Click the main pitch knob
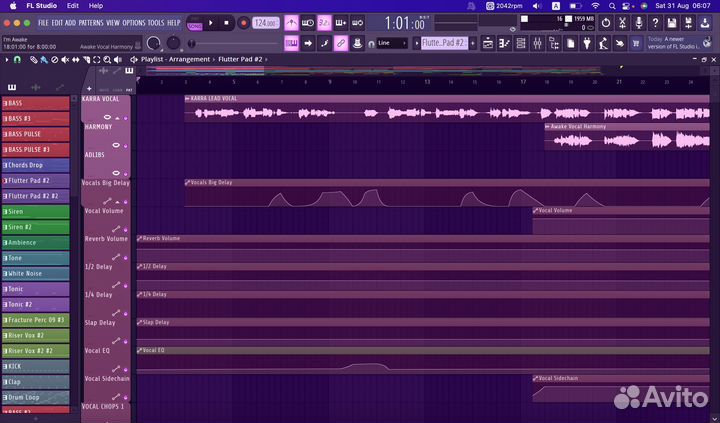The height and width of the screenshot is (423, 720). click(x=173, y=43)
